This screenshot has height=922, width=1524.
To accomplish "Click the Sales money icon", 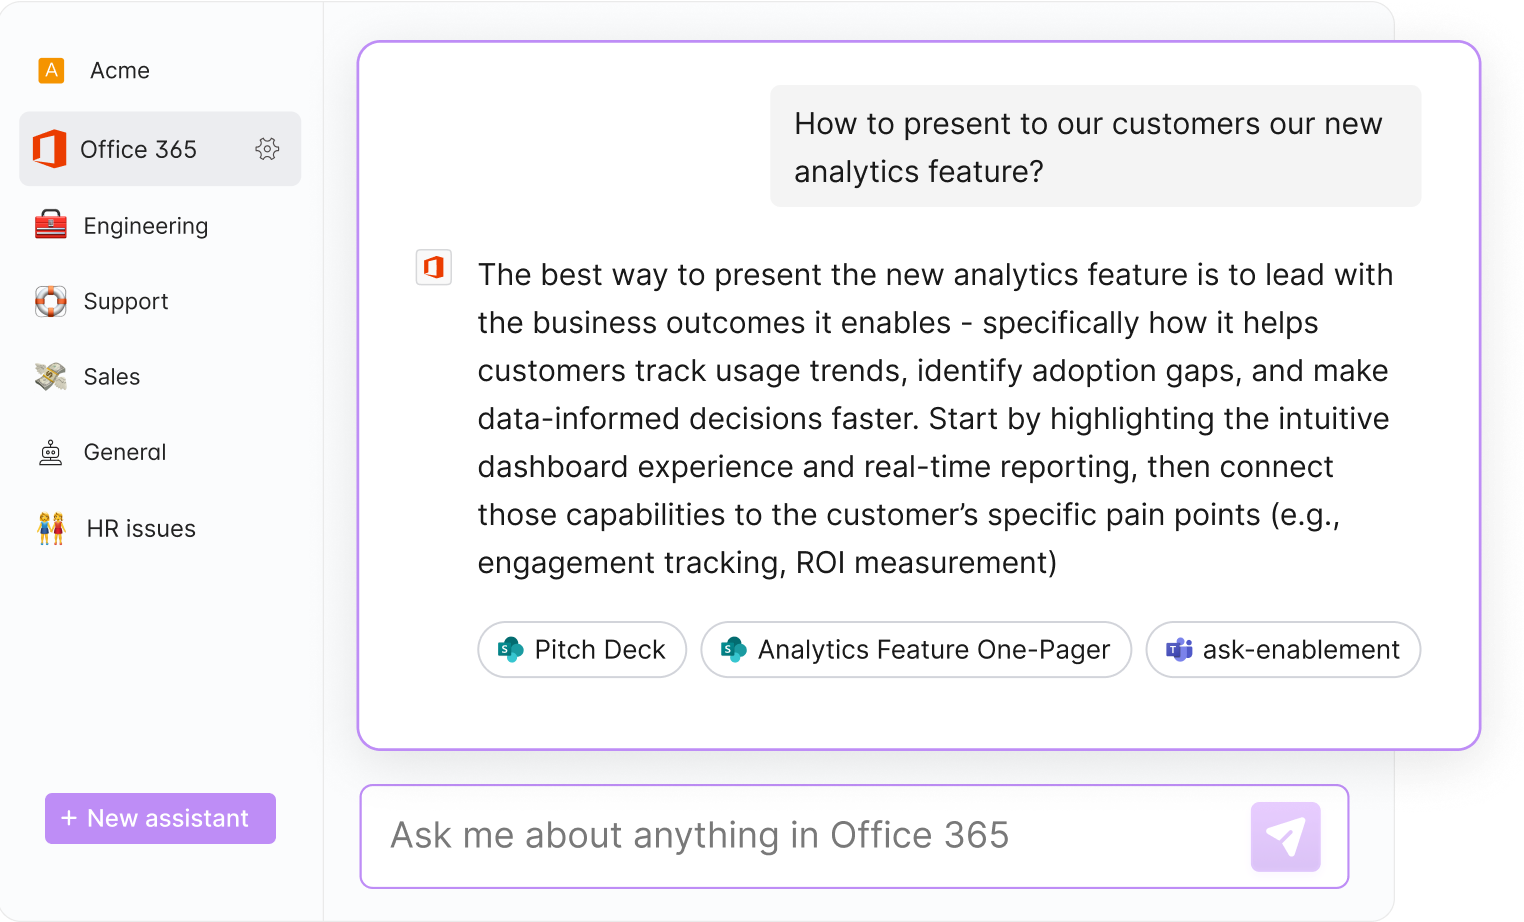I will [51, 376].
